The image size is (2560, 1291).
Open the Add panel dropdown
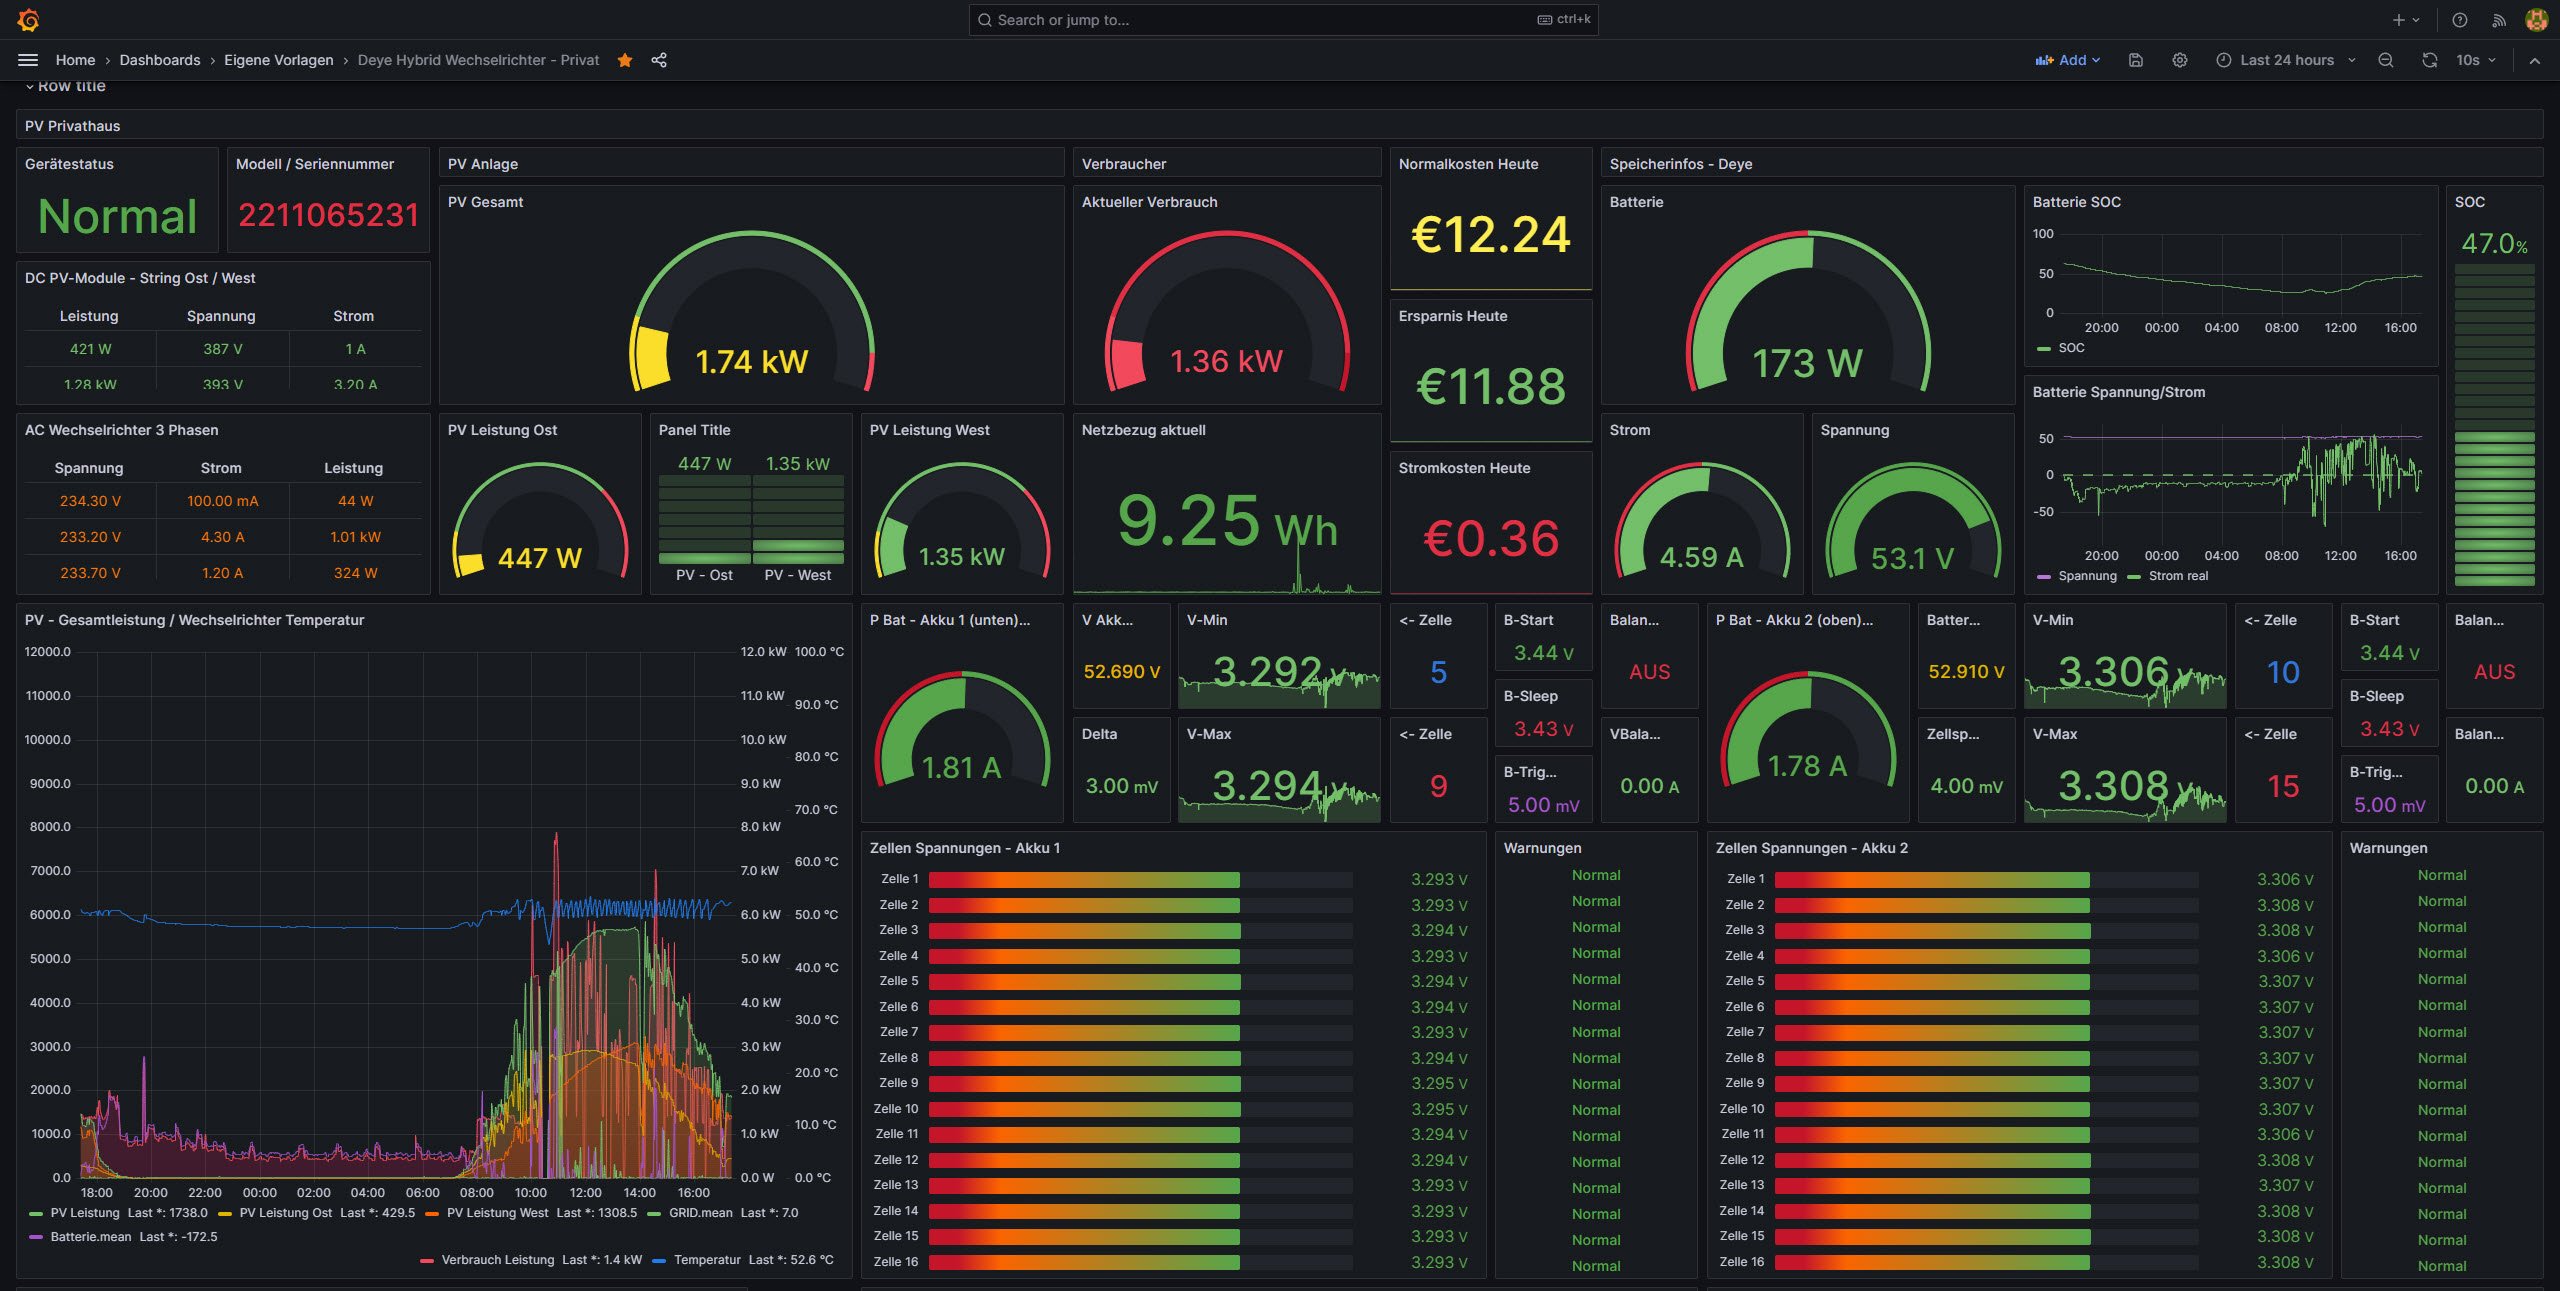click(2067, 60)
